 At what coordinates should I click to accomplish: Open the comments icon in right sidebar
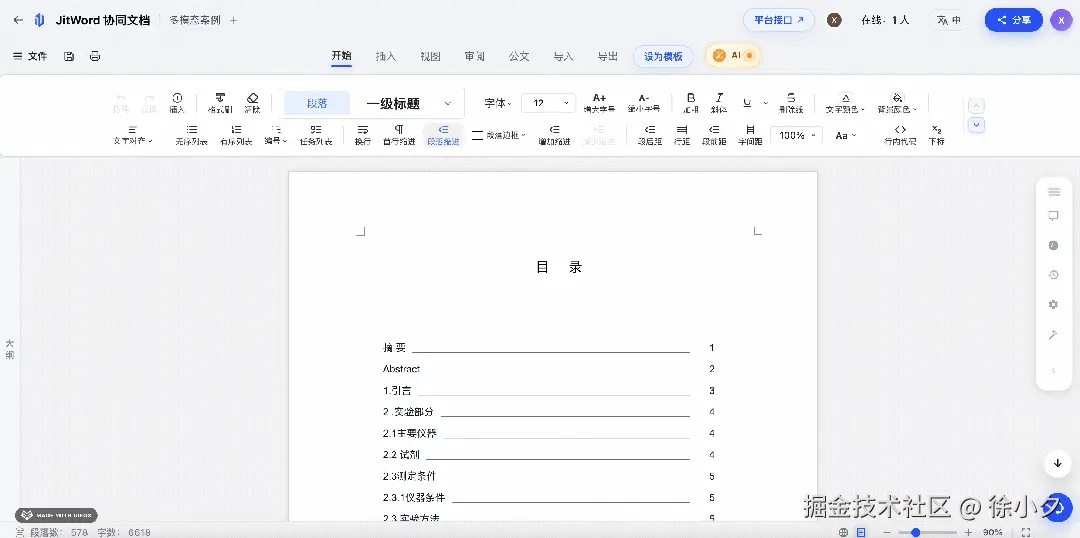click(x=1053, y=216)
